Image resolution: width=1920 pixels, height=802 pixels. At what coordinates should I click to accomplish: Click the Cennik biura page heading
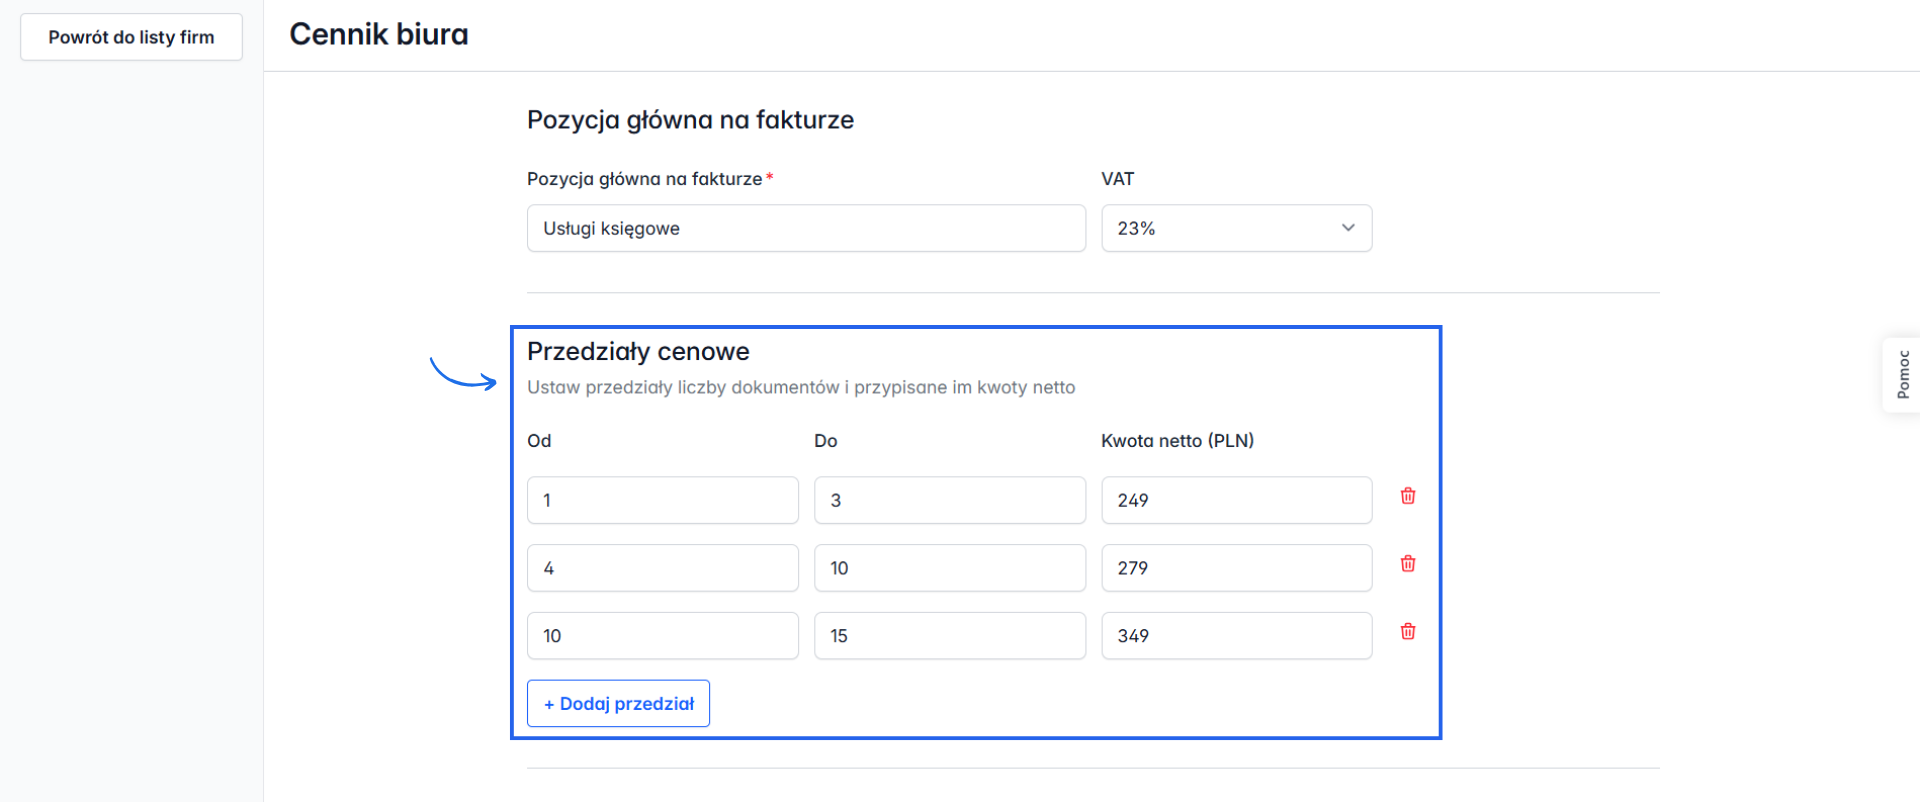[379, 35]
